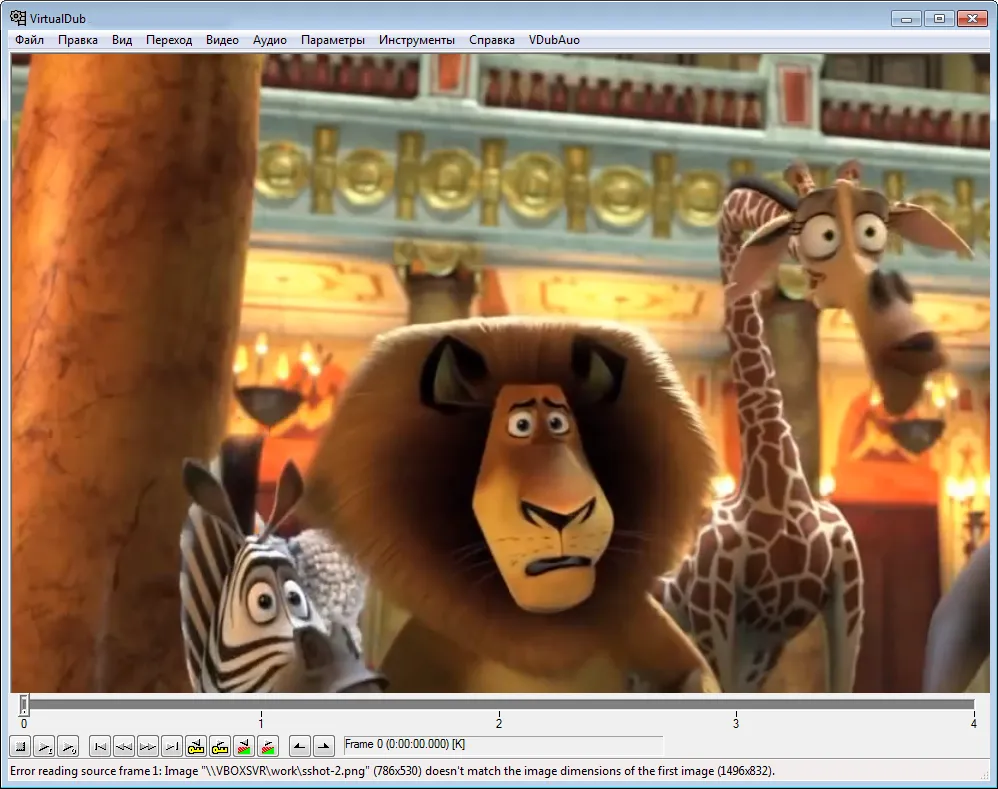Jump to previous scene change
The height and width of the screenshot is (789, 998).
tap(244, 746)
